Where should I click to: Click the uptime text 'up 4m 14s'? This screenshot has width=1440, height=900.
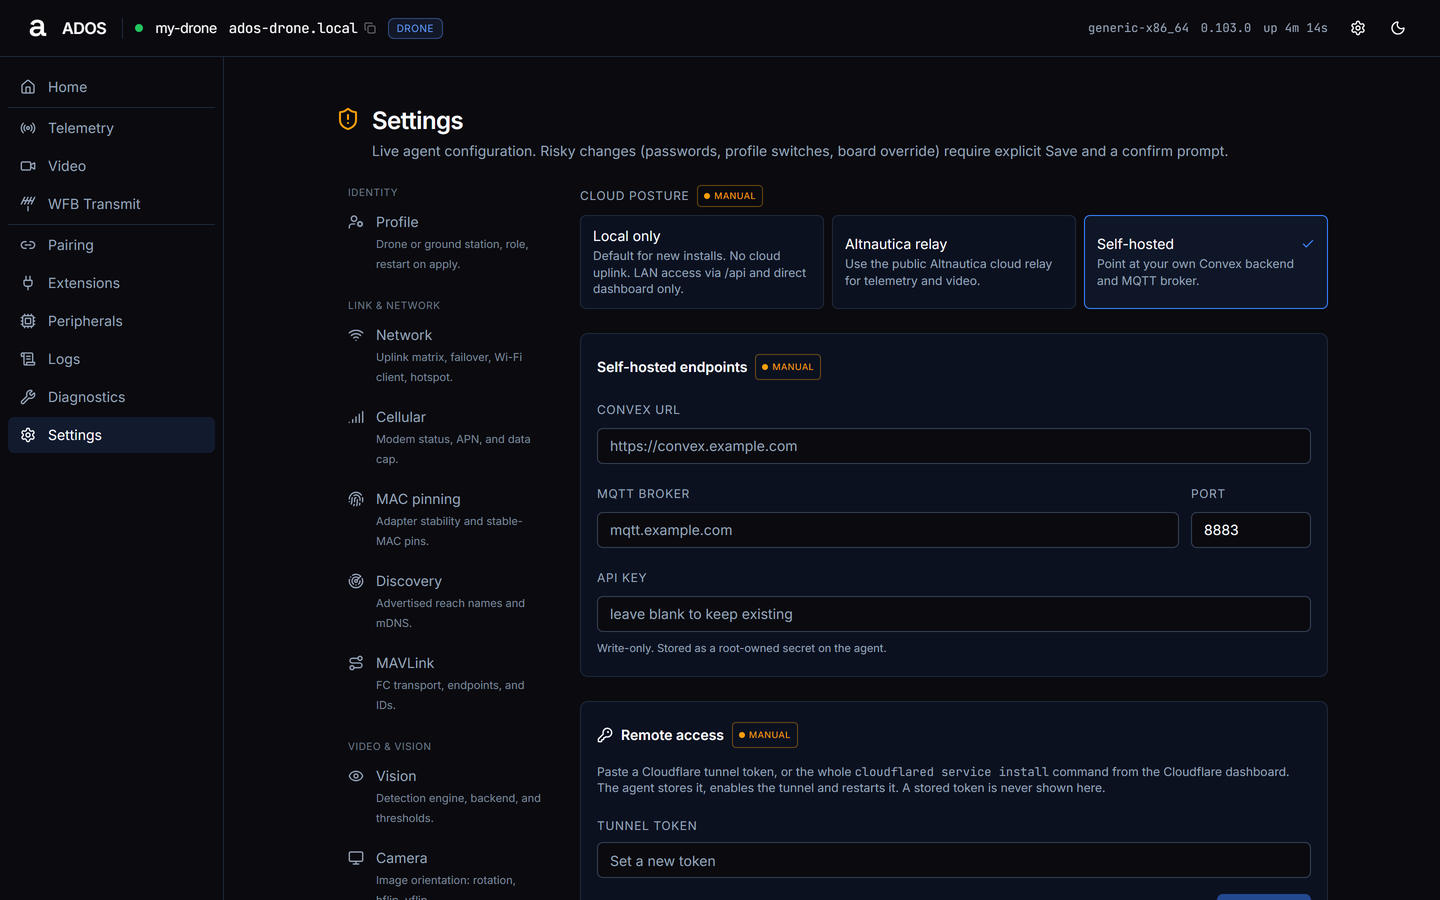point(1295,28)
